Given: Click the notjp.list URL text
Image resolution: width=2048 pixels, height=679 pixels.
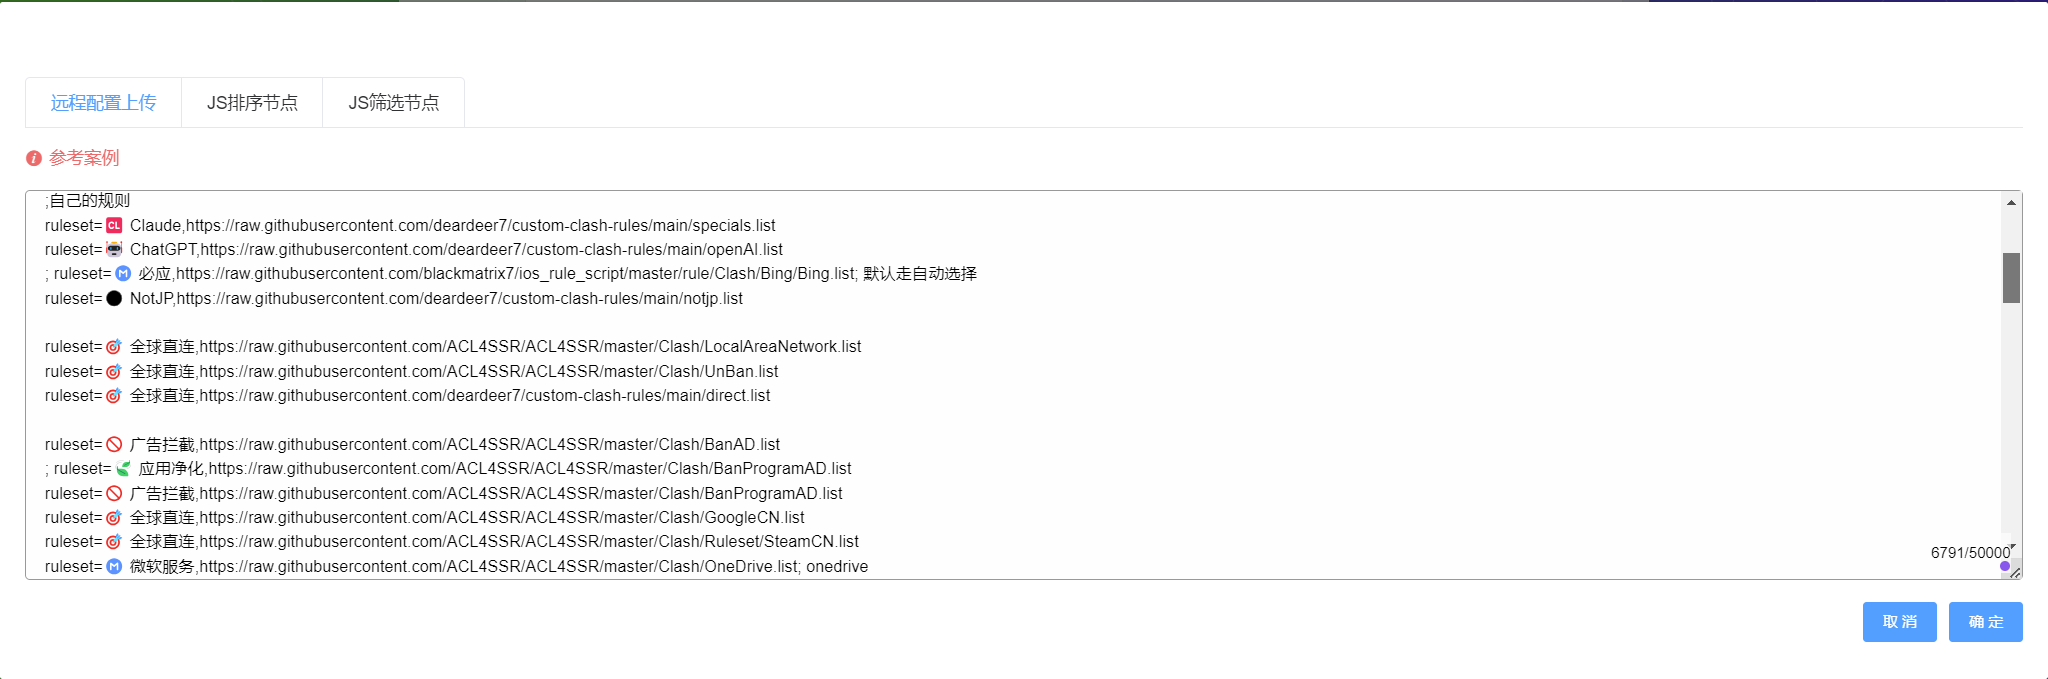Looking at the screenshot, I should pyautogui.click(x=460, y=299).
